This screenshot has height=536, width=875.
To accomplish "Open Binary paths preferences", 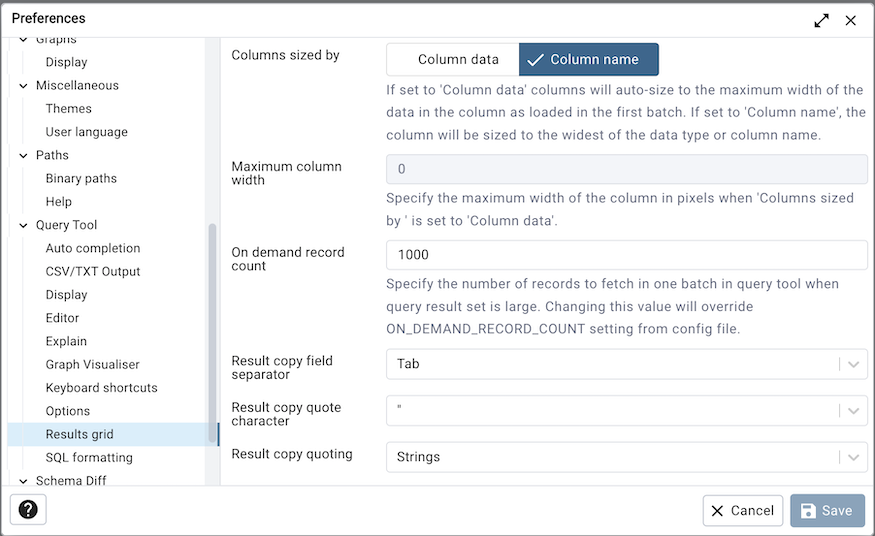I will pos(81,178).
